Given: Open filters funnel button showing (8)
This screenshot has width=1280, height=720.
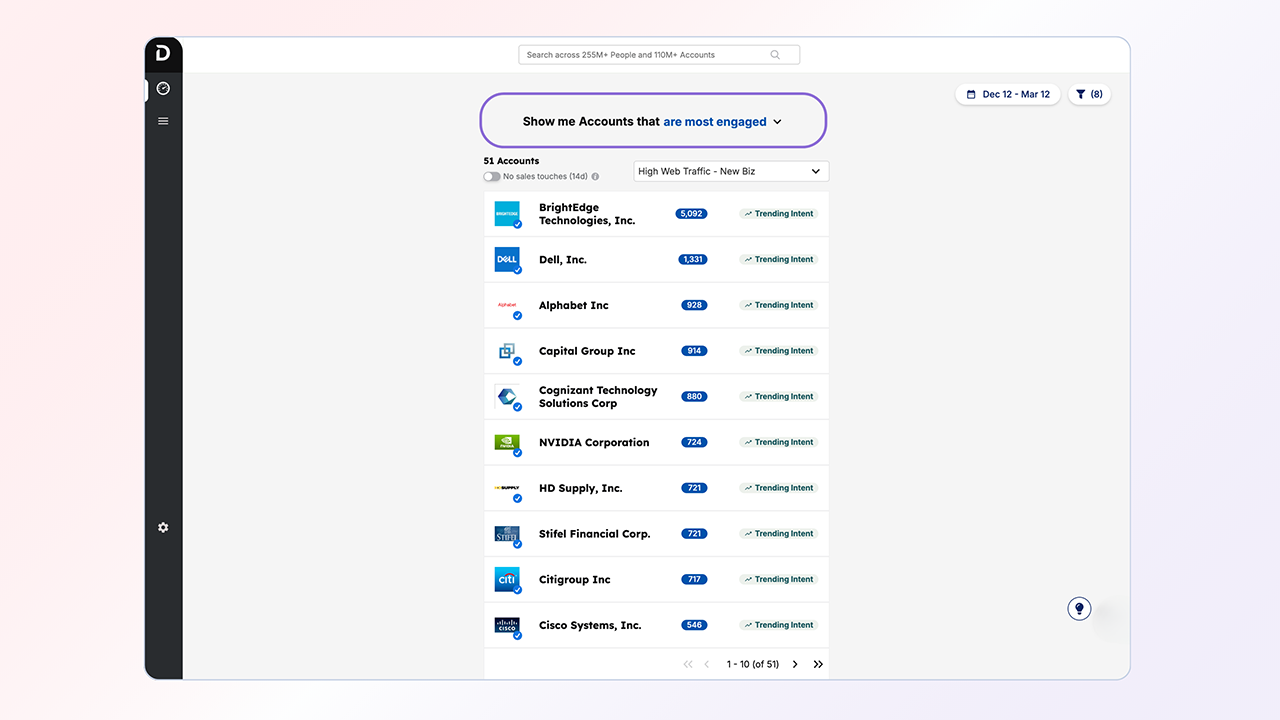Looking at the screenshot, I should tap(1089, 94).
